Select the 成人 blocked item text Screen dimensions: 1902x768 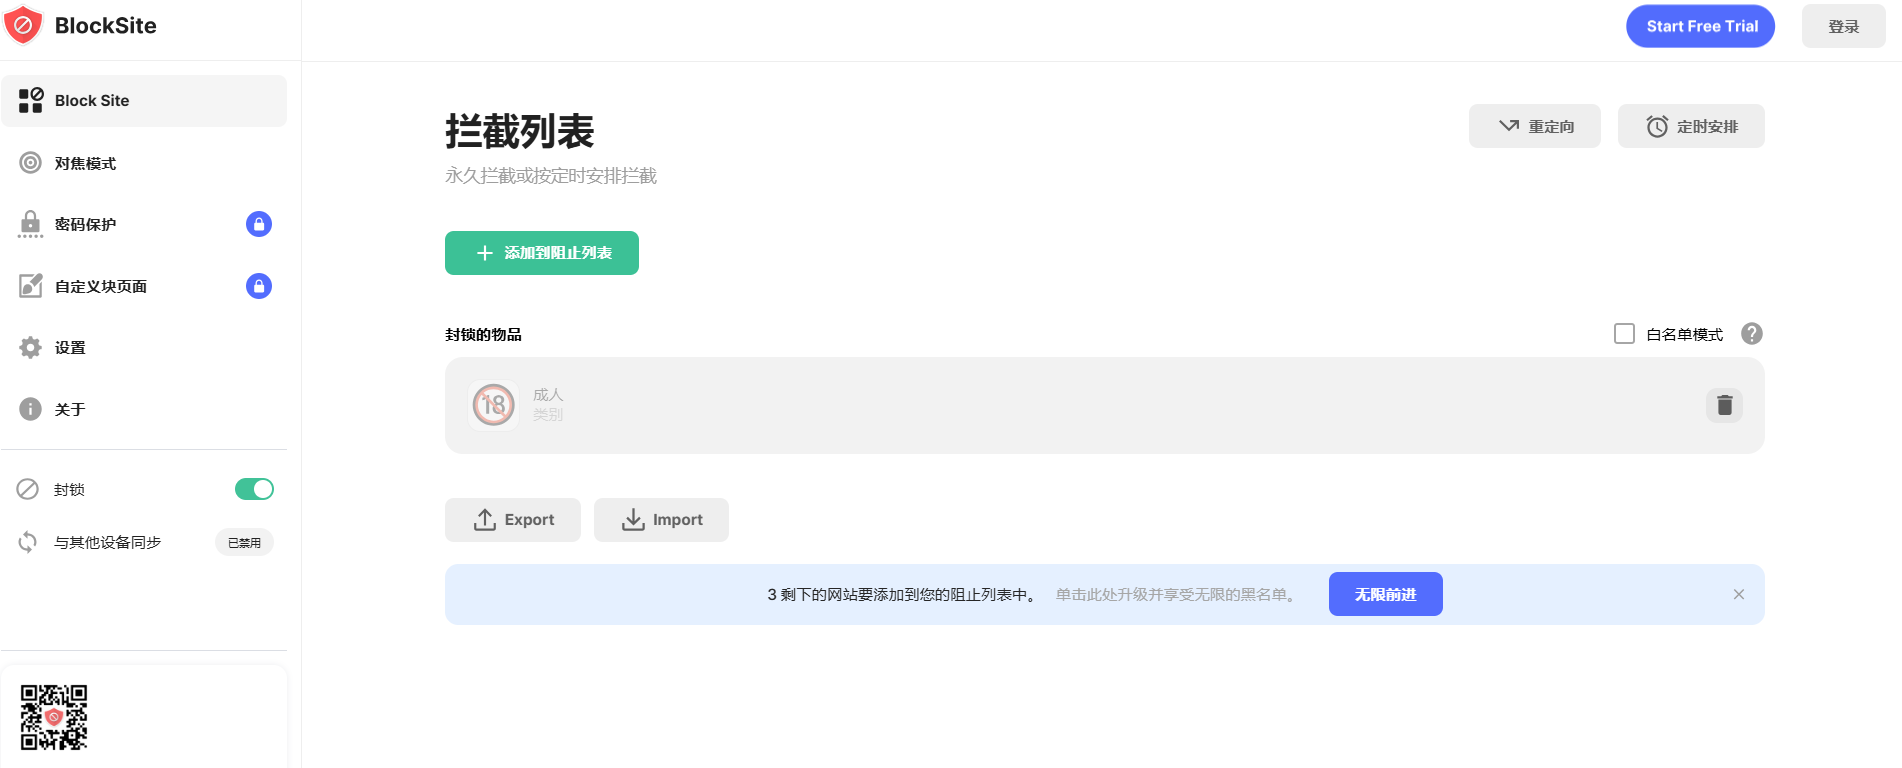pos(548,395)
